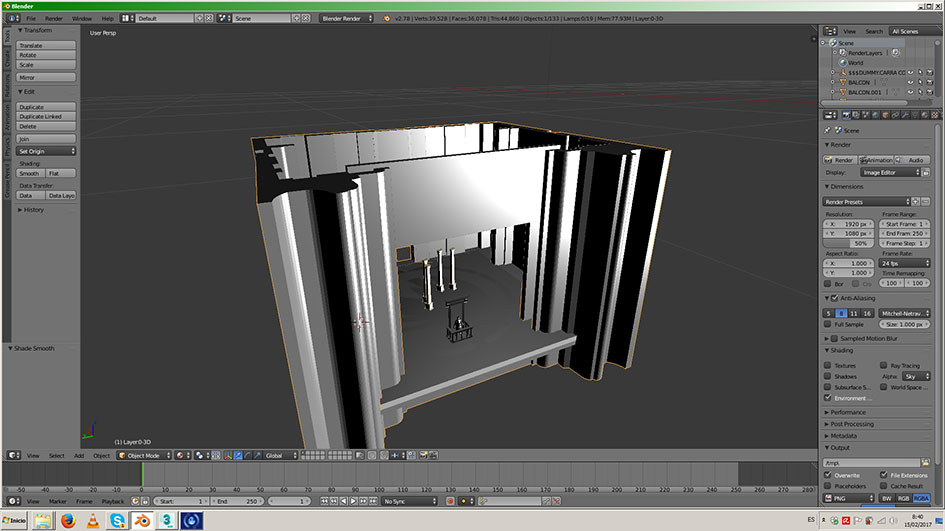Click the viewport shading sphere icon
Viewport: 945px width, 531px height.
(182, 455)
